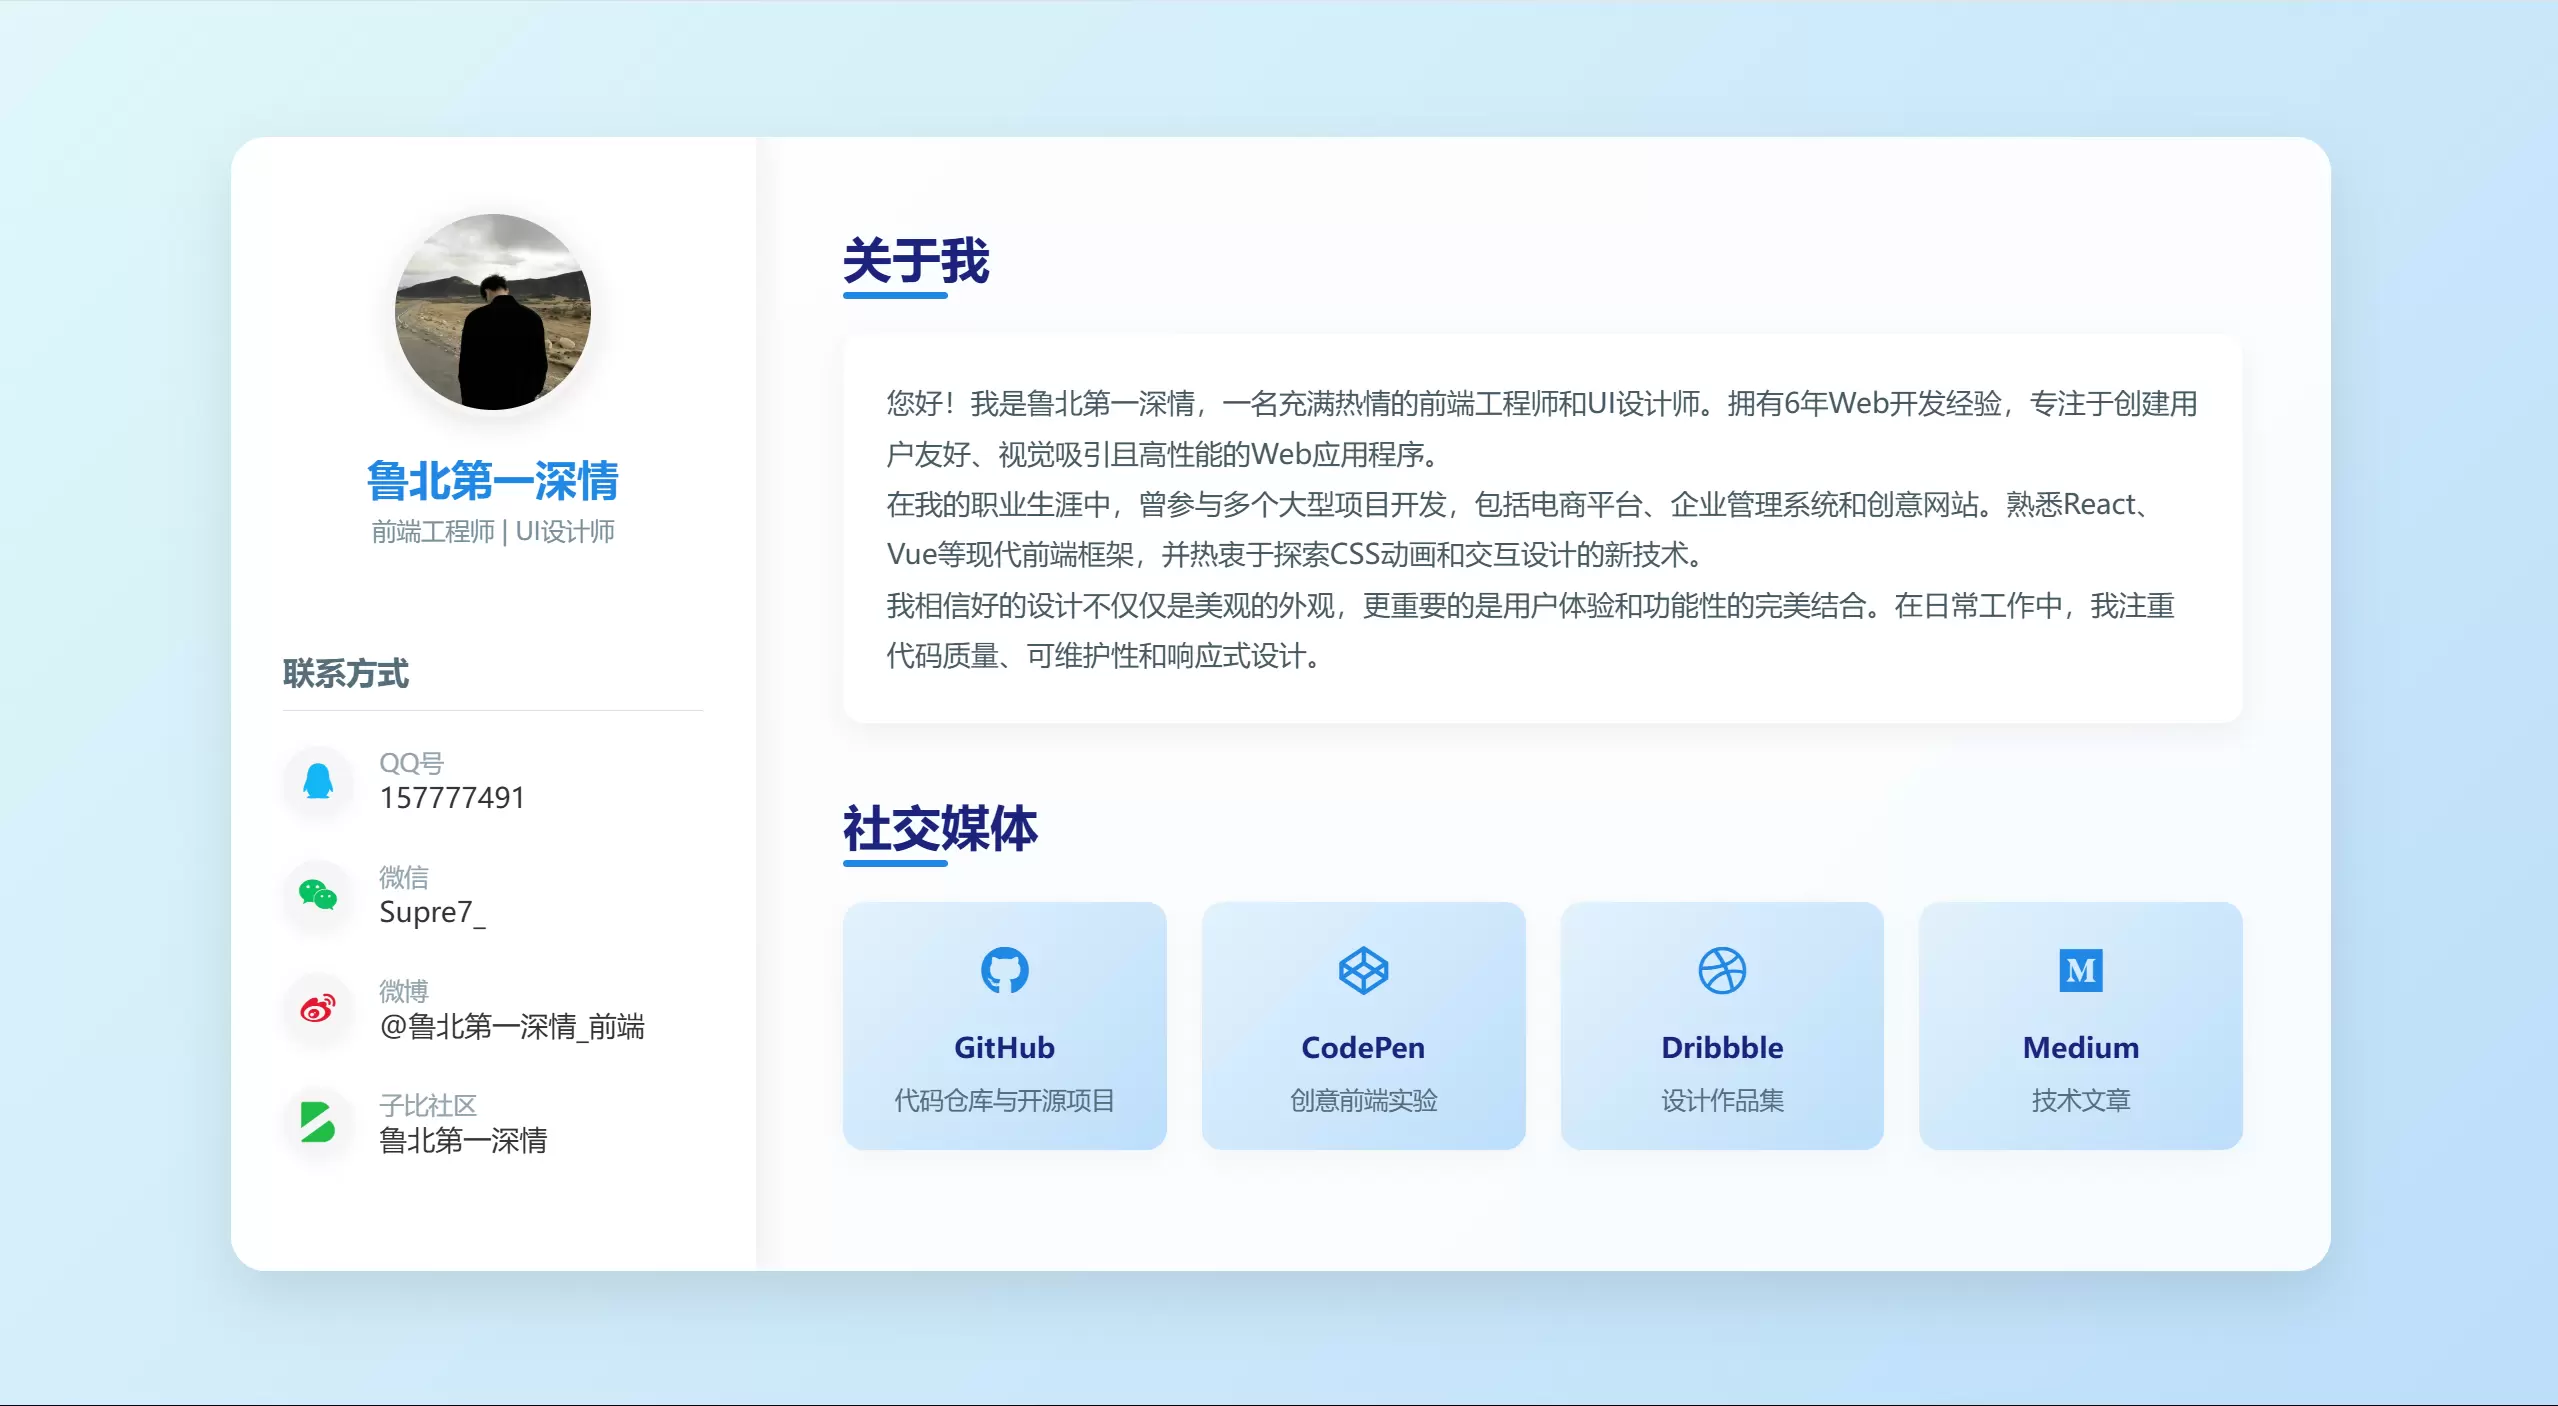Image resolution: width=2558 pixels, height=1406 pixels.
Task: Click the QQ penguin icon
Action: [x=318, y=781]
